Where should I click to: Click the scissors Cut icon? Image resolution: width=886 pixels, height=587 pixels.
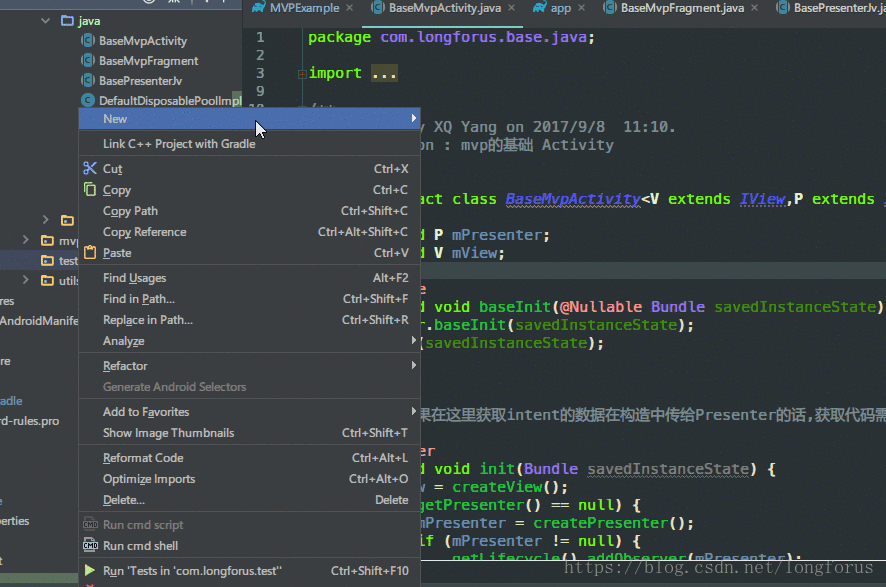[x=90, y=168]
